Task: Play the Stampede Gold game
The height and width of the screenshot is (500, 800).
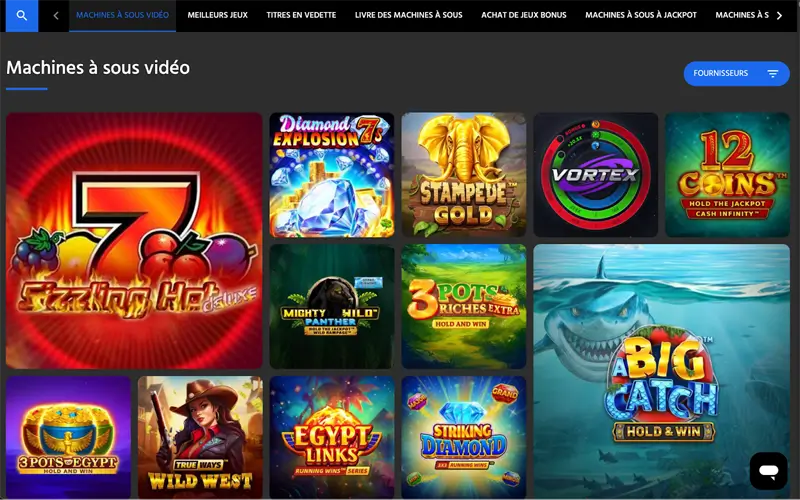Action: pyautogui.click(x=464, y=175)
